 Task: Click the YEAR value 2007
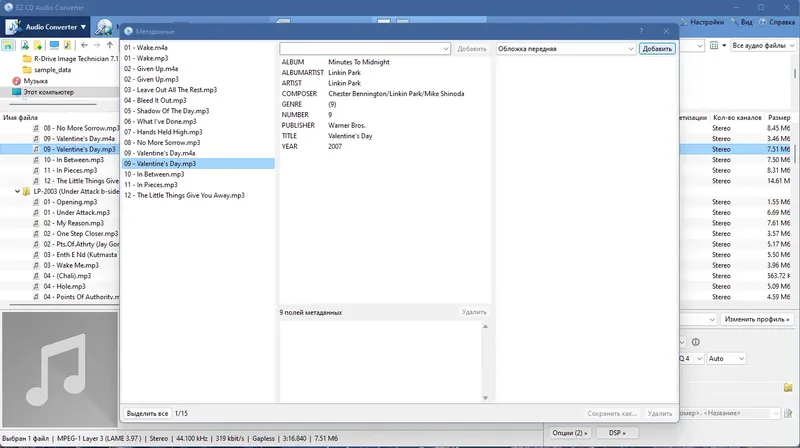pyautogui.click(x=335, y=146)
